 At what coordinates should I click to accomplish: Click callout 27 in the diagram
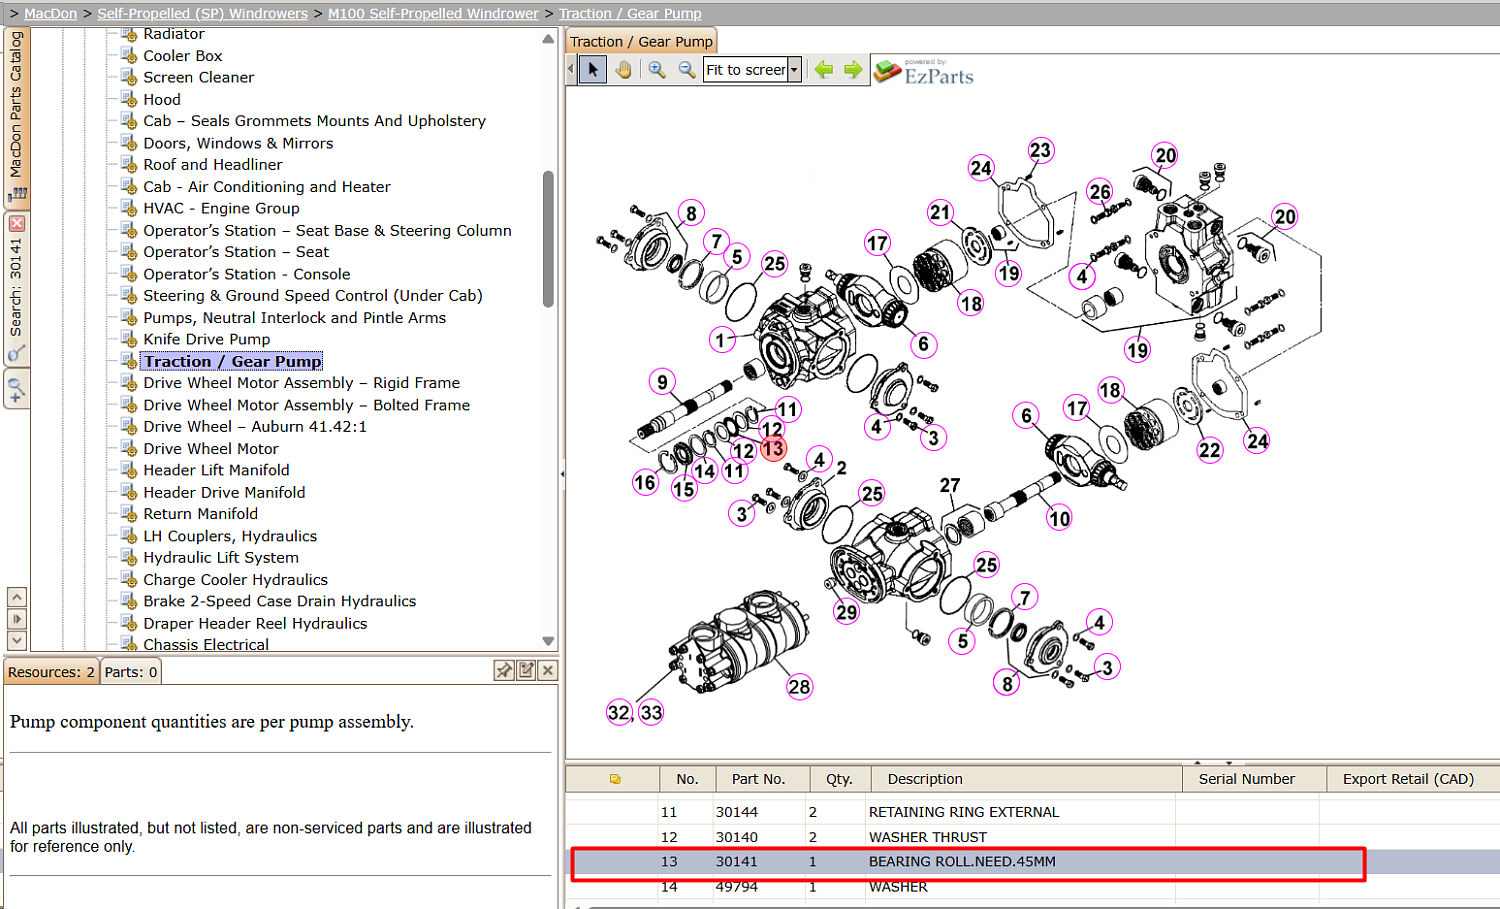pyautogui.click(x=950, y=485)
